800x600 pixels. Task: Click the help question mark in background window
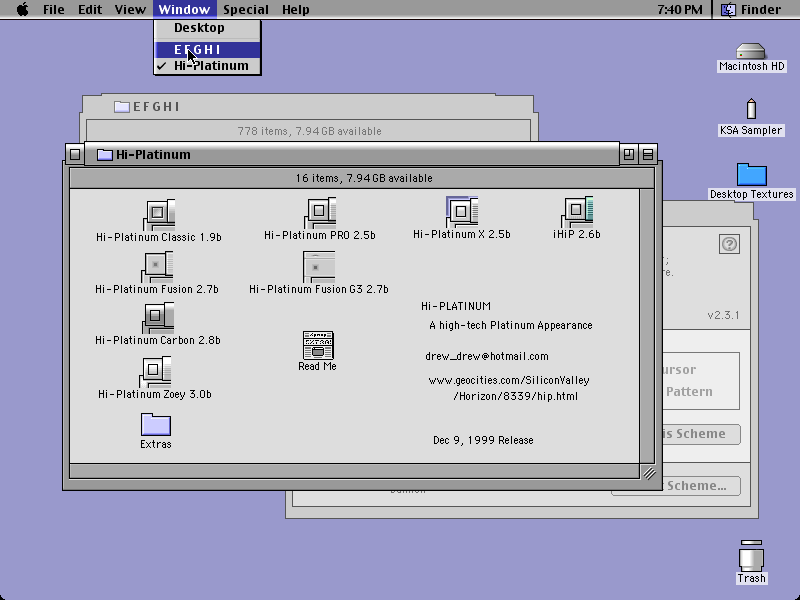(729, 244)
